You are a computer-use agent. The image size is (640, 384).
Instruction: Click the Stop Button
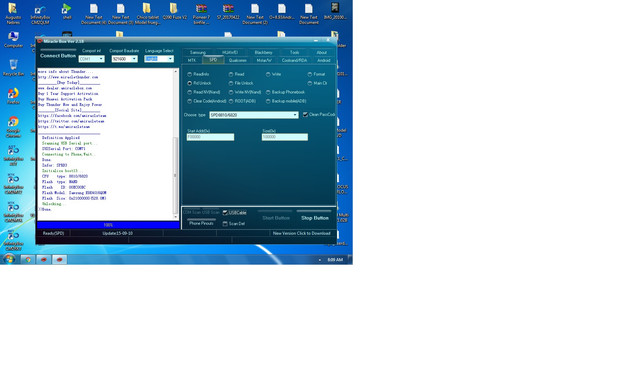pos(315,218)
